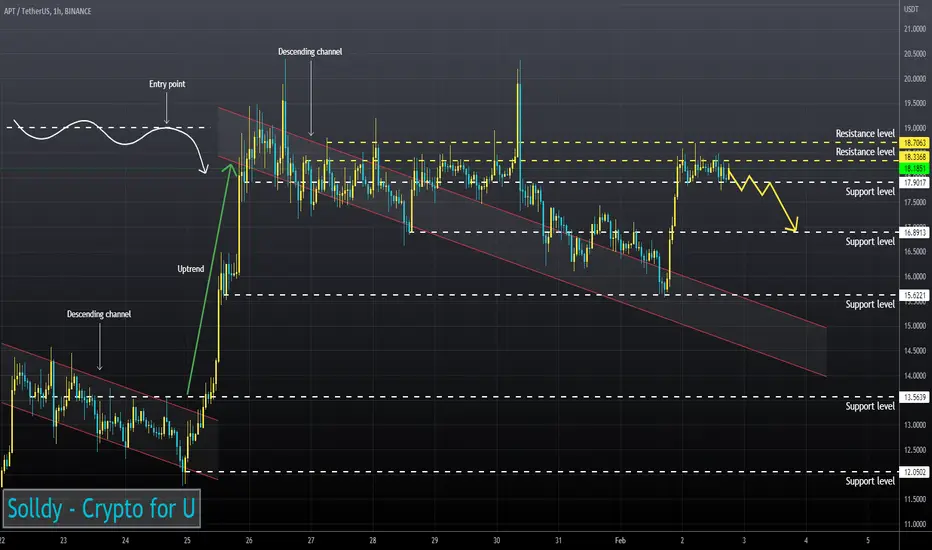Image resolution: width=932 pixels, height=550 pixels.
Task: Click the 13.0000 price axis tick
Action: click(915, 425)
